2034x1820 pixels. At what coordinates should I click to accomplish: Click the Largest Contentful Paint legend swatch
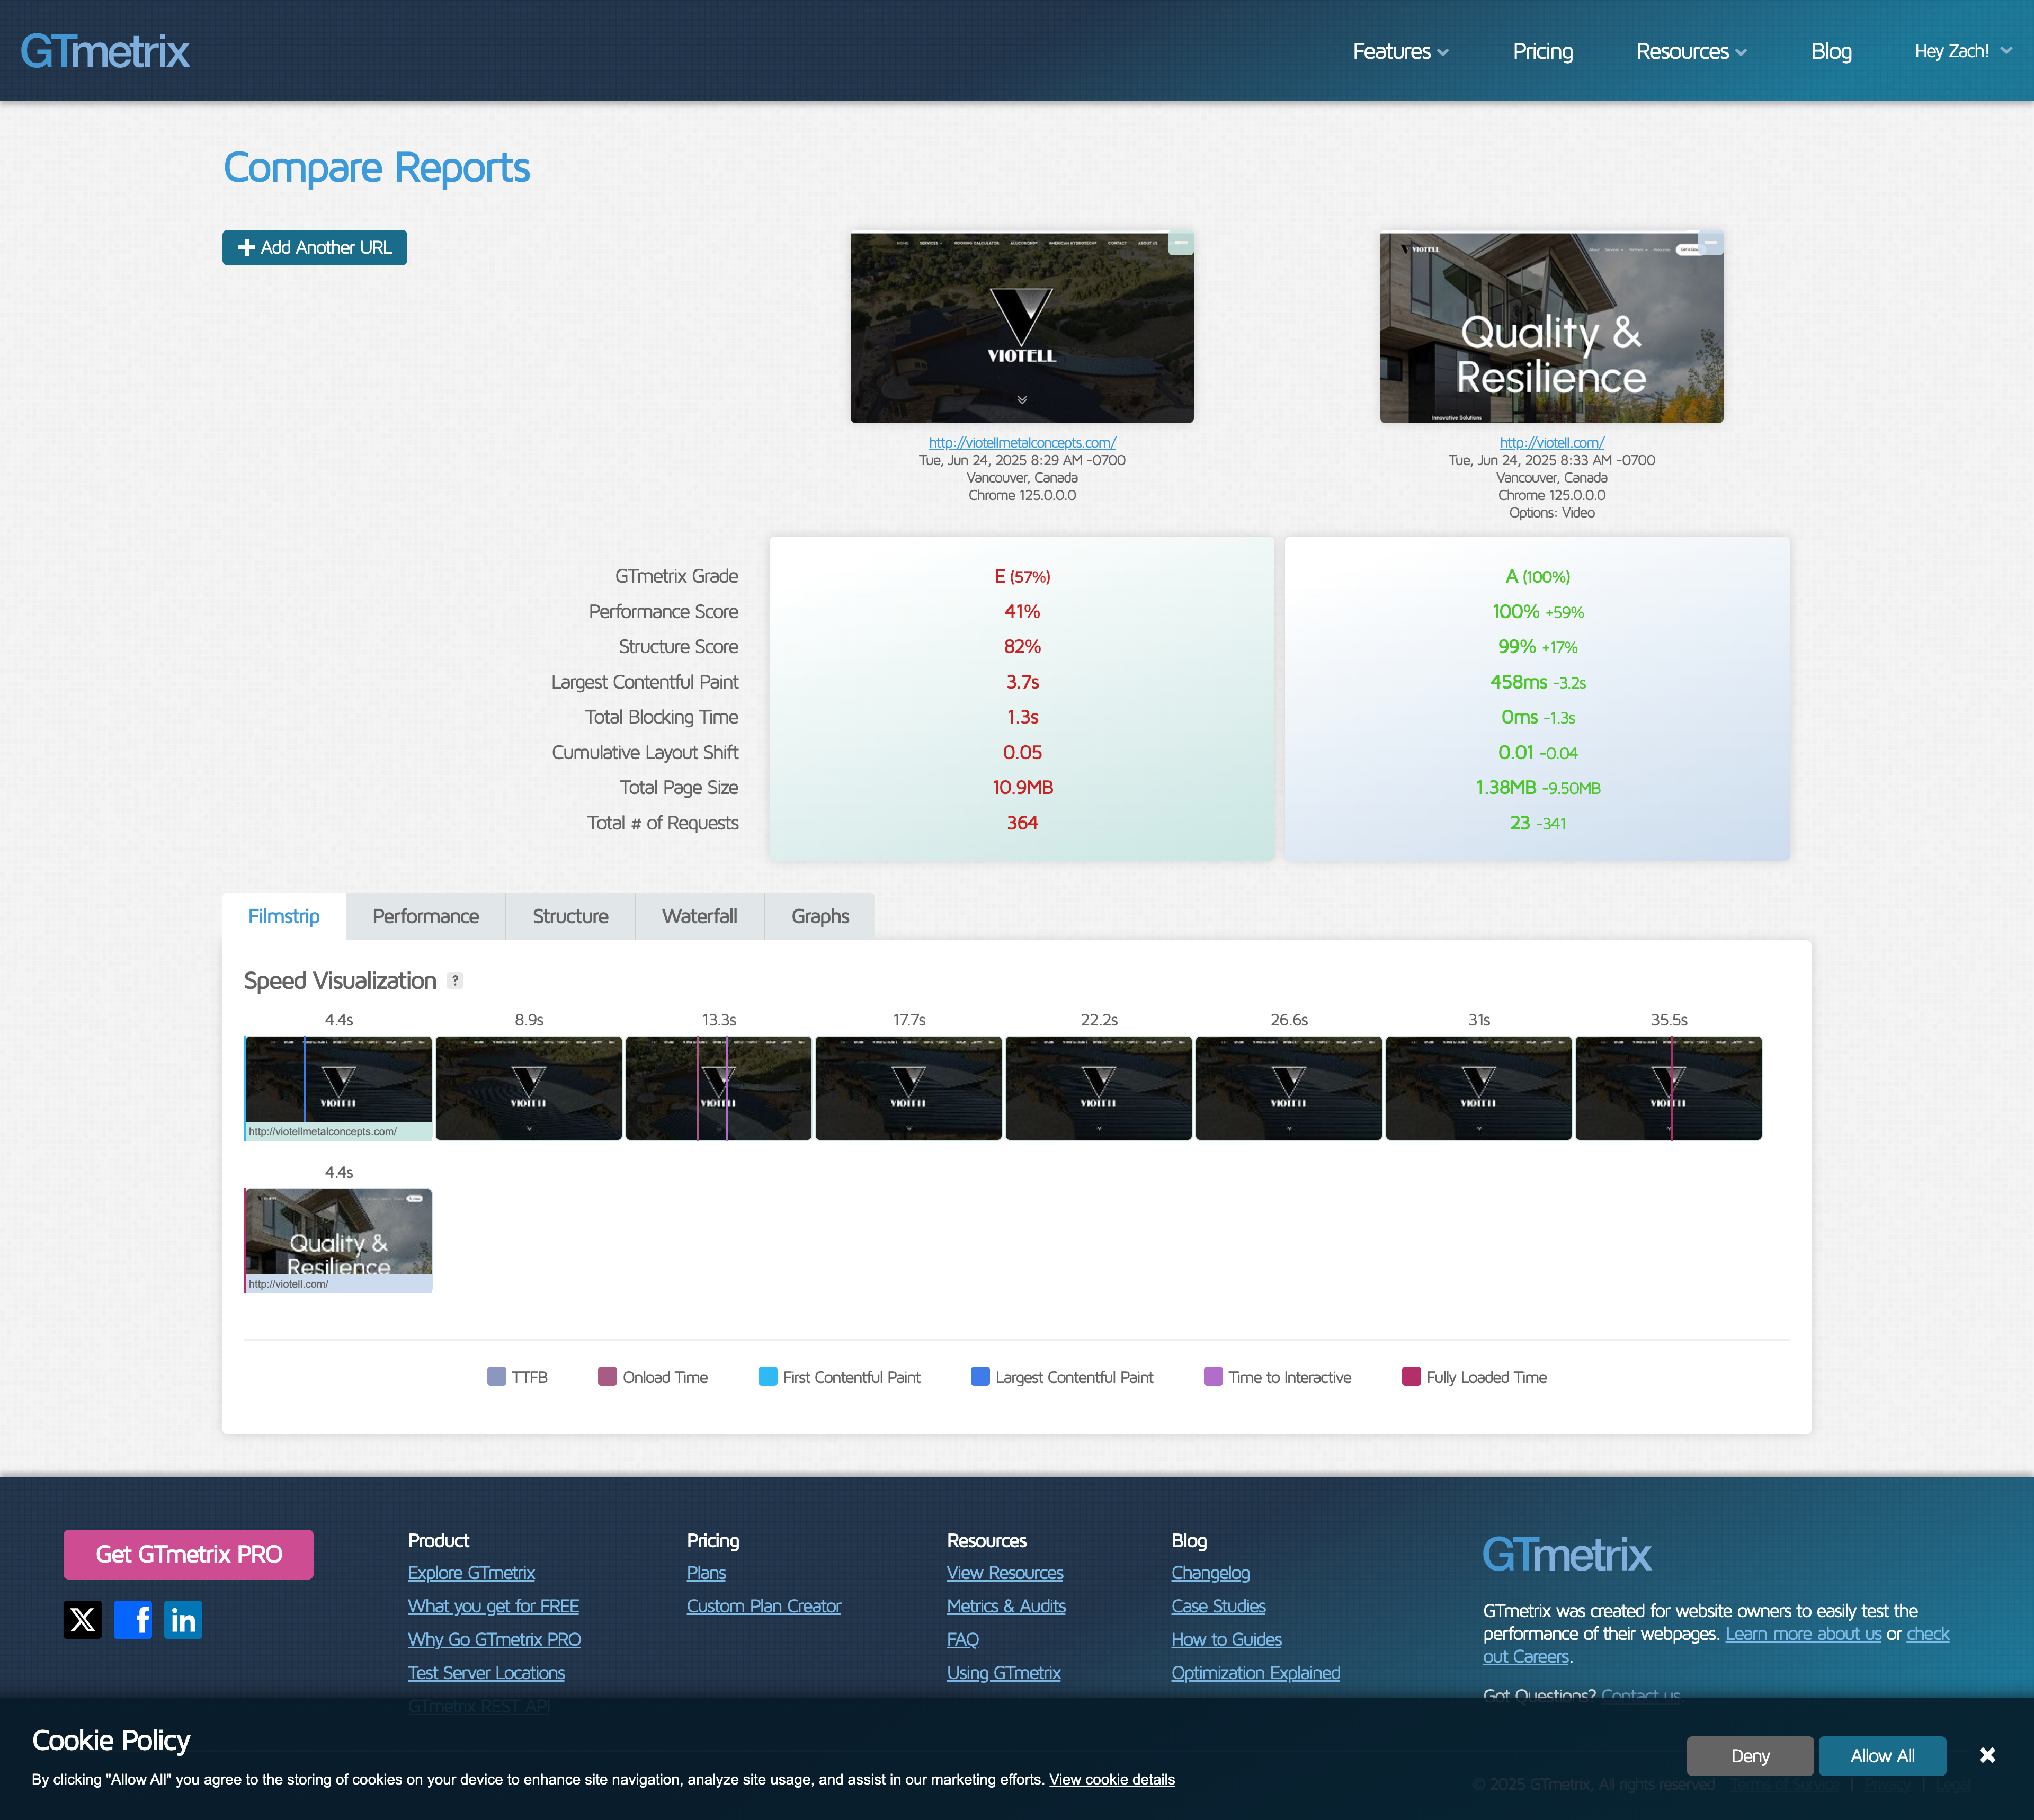click(x=980, y=1376)
